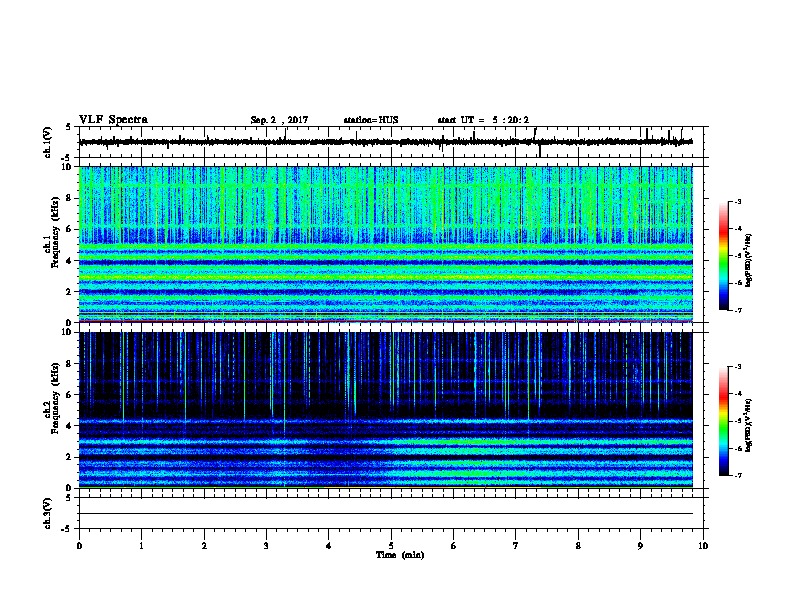Click time tick label 5 on the x-axis
This screenshot has width=792, height=612.
[391, 546]
